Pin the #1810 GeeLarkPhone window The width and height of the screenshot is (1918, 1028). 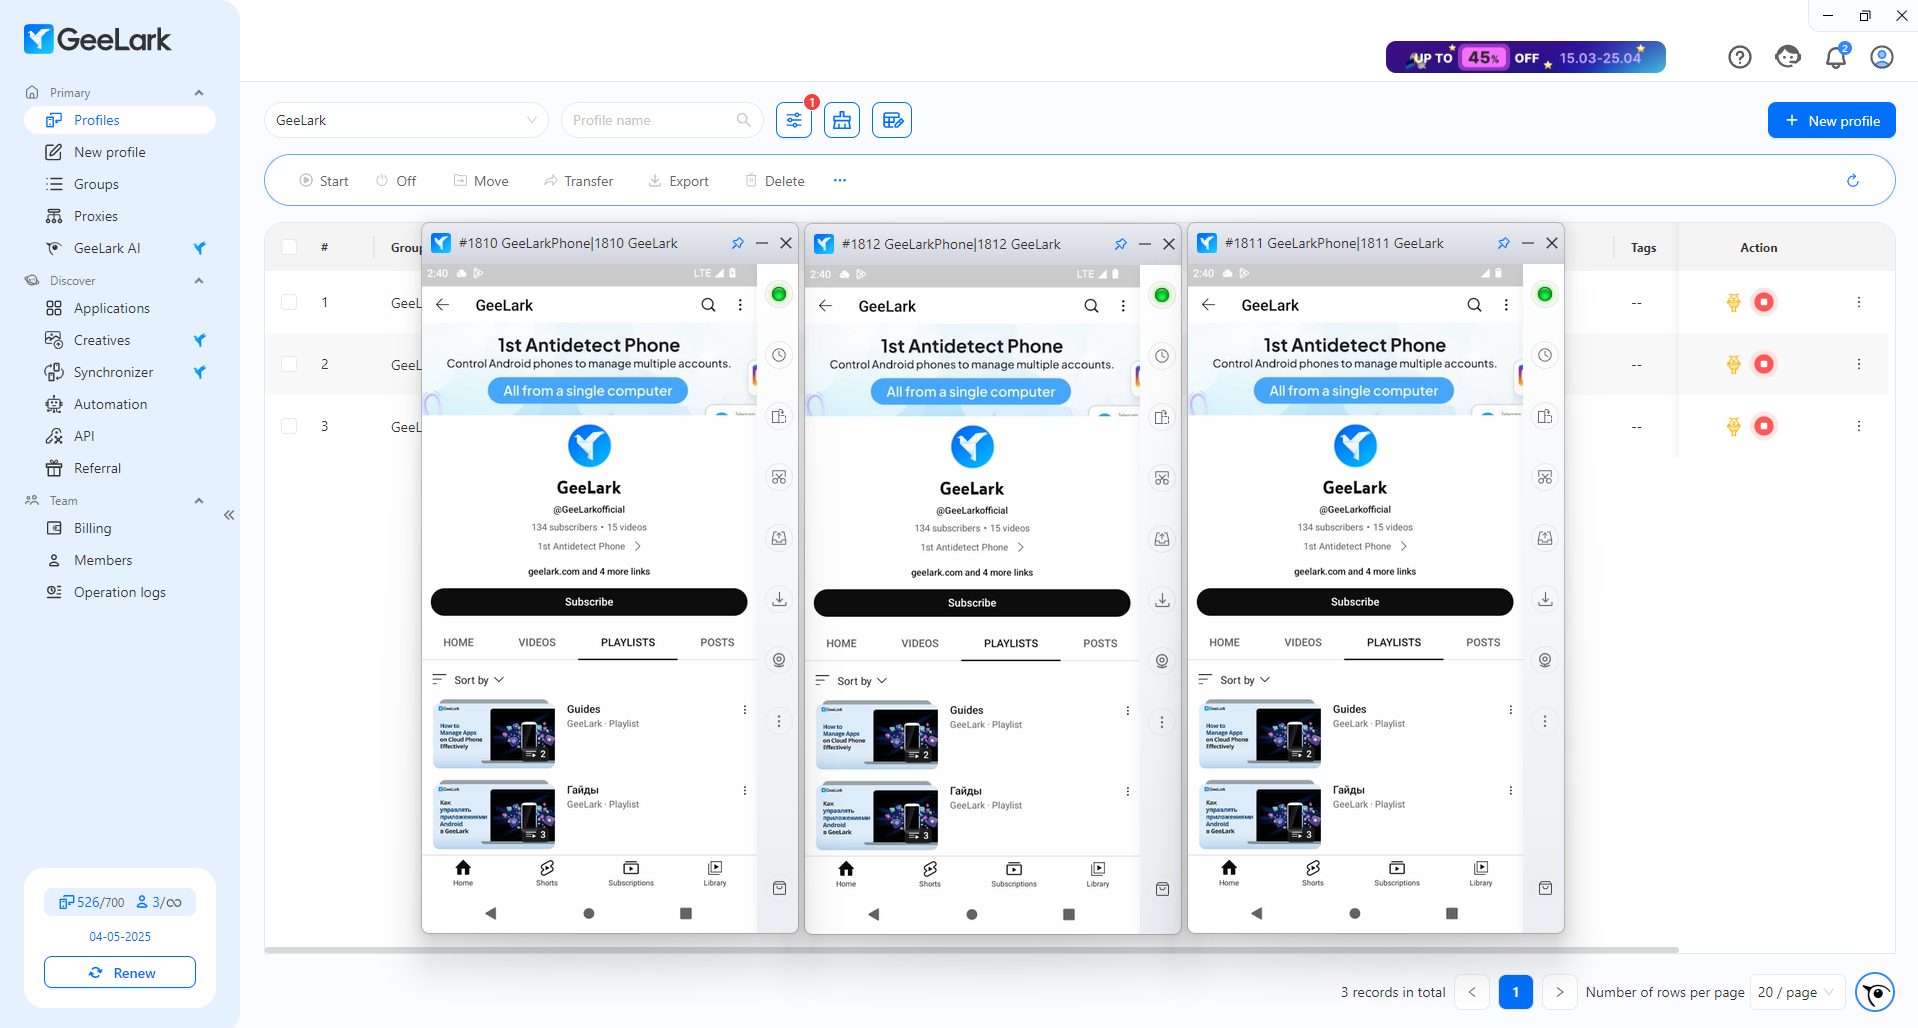tap(737, 243)
